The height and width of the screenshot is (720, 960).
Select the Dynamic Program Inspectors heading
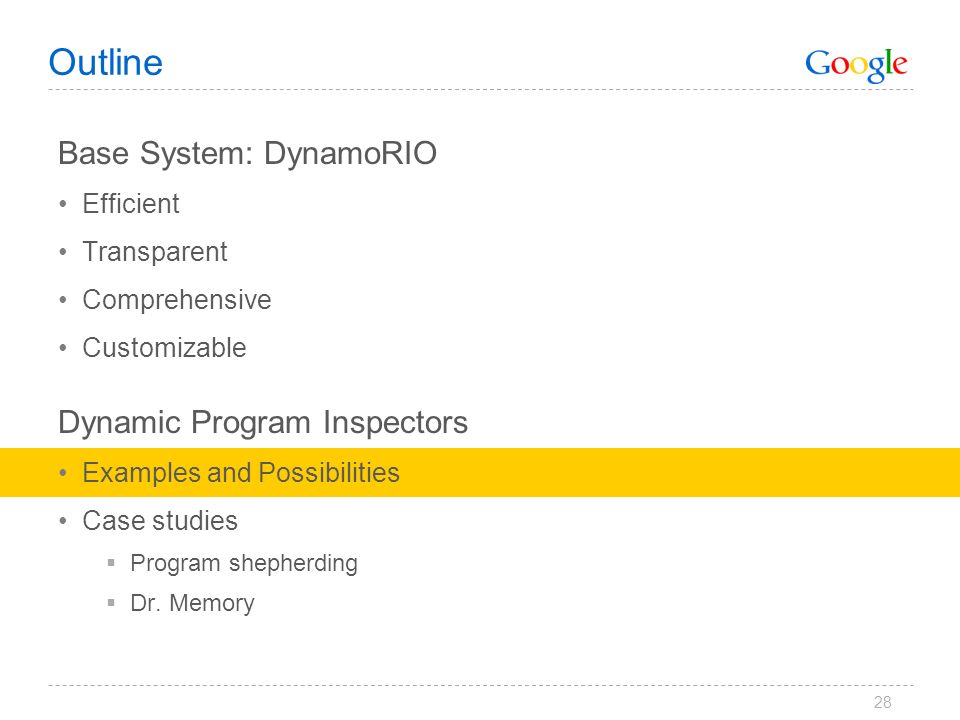click(263, 423)
